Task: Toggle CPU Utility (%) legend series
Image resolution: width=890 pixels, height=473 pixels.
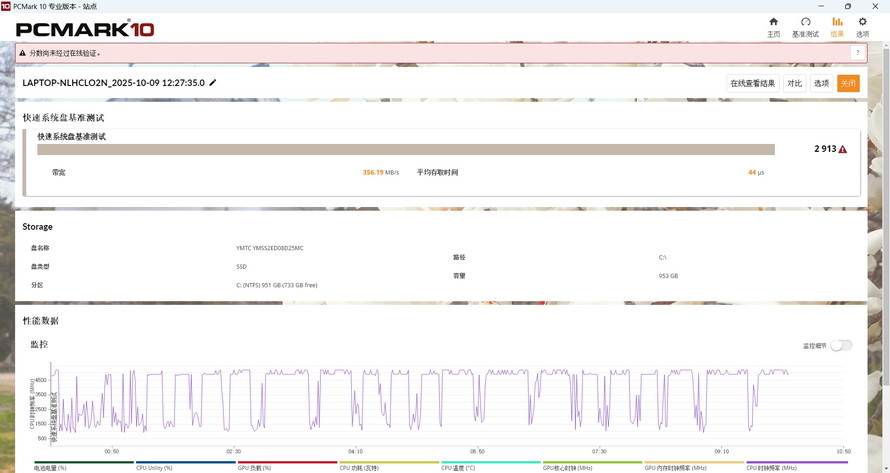Action: click(154, 467)
